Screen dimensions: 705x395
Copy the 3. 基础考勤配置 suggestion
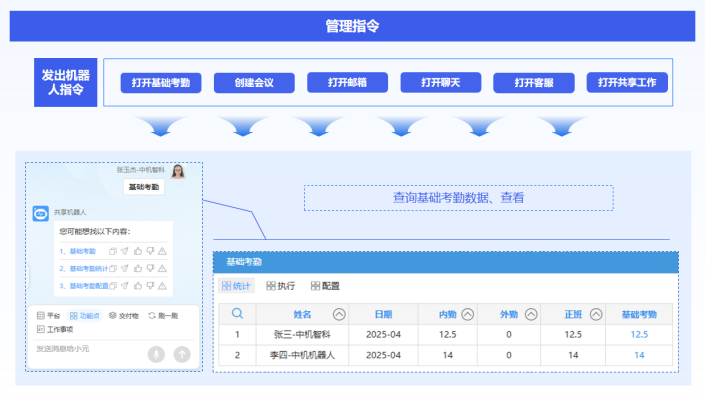tap(113, 286)
